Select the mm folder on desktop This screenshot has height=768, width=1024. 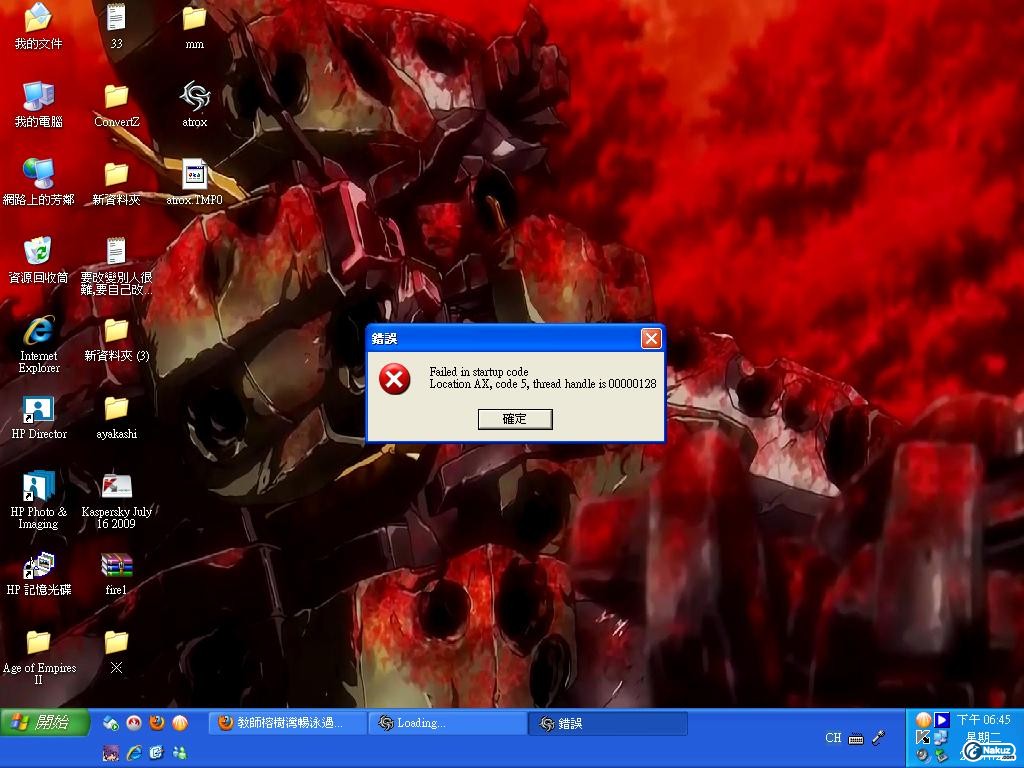194,27
